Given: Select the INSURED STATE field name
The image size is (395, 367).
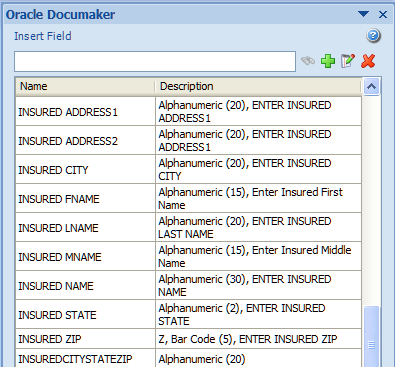Looking at the screenshot, I should [x=57, y=315].
